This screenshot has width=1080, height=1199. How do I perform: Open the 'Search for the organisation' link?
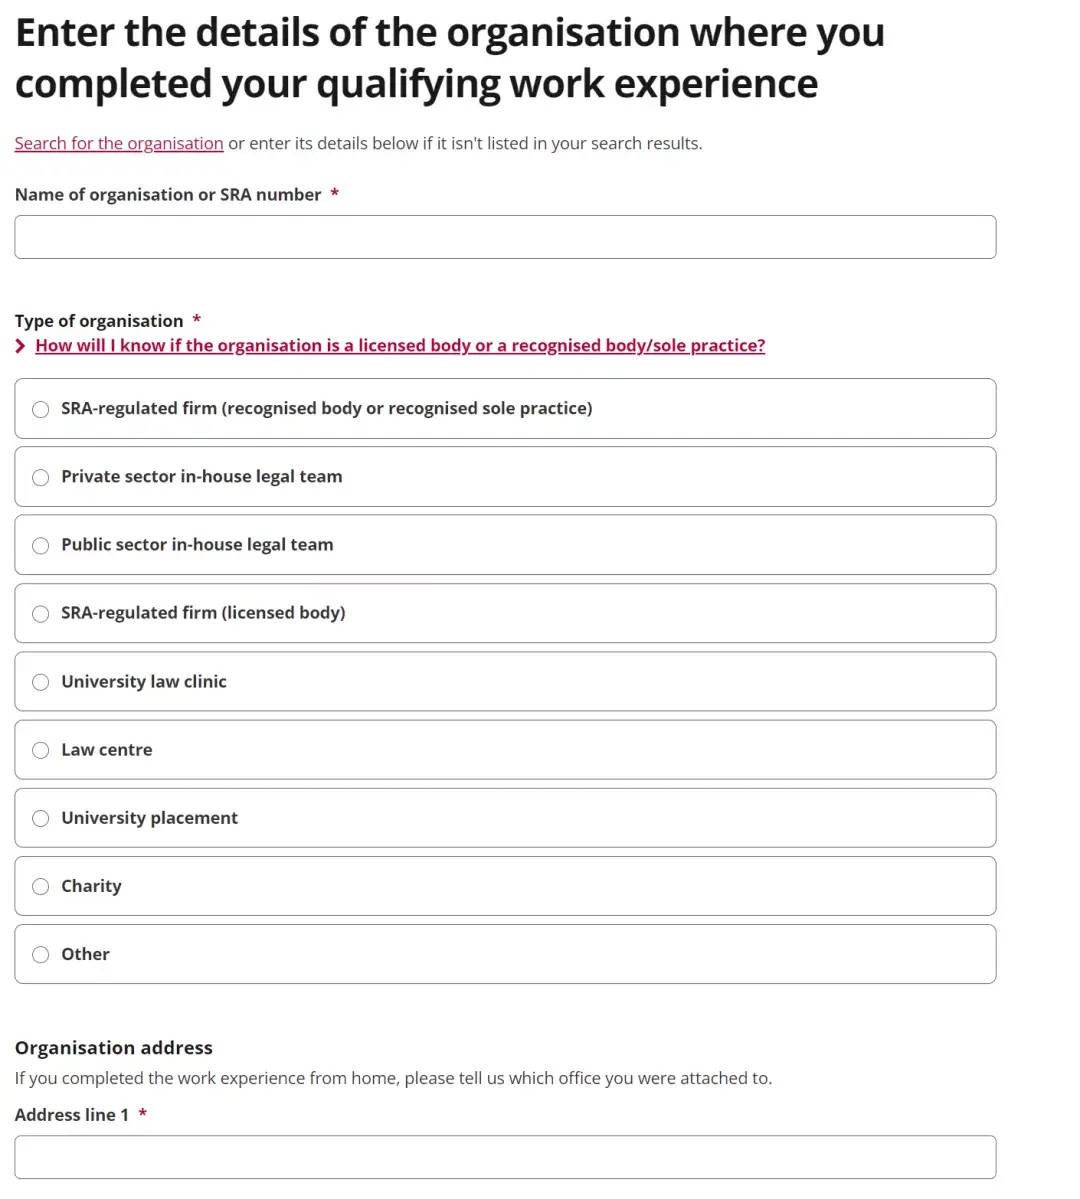[x=119, y=143]
